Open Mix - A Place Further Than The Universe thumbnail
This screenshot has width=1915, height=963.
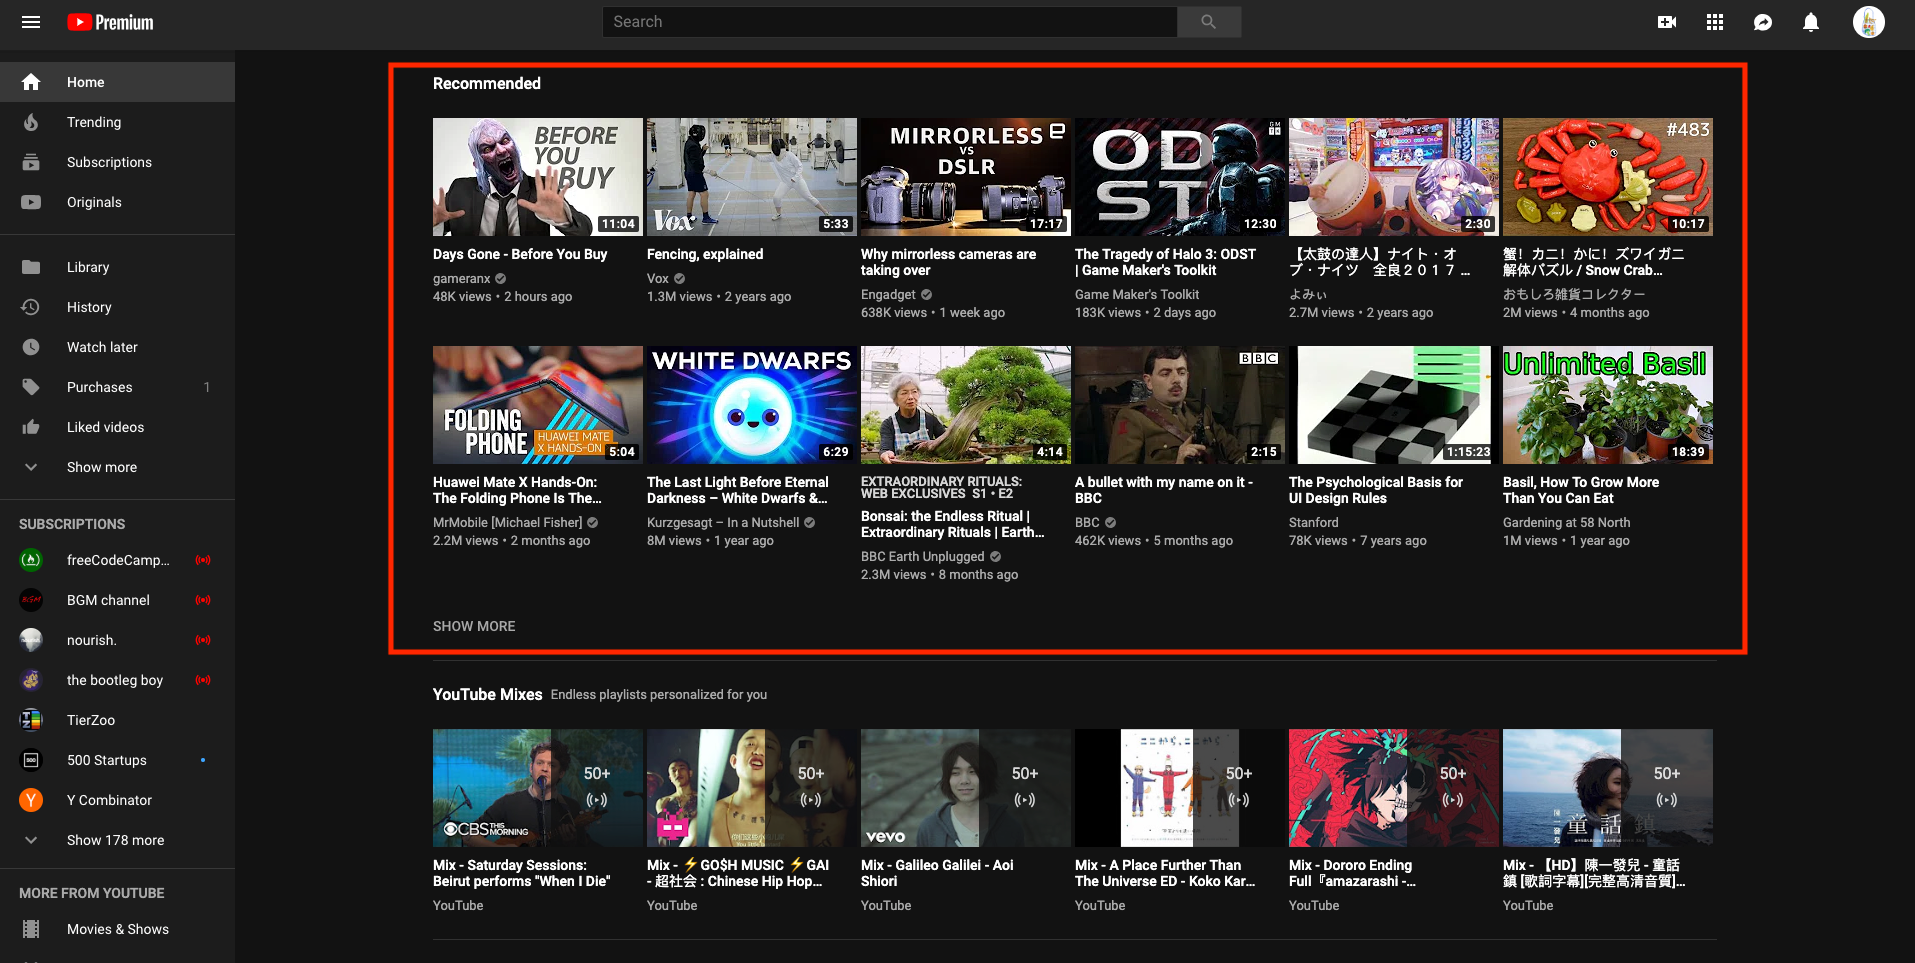1180,788
